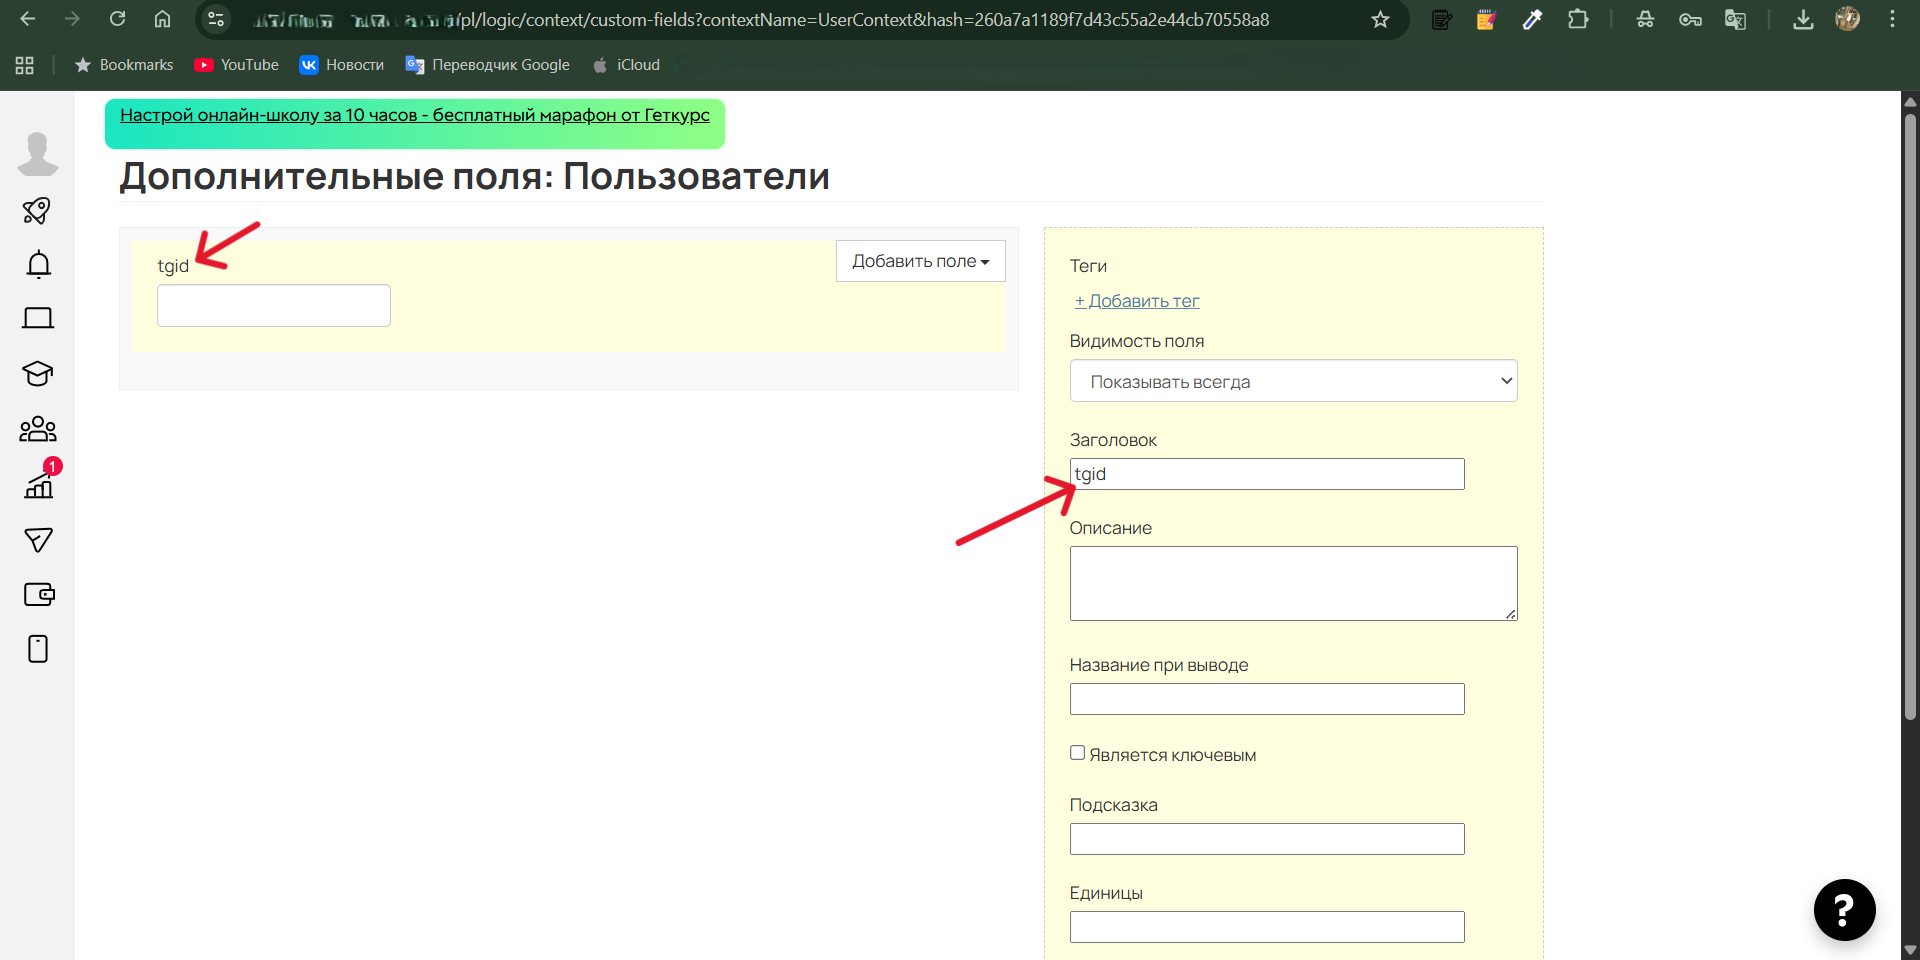1920x960 pixels.
Task: Click the '+ Добавить тег' link
Action: tap(1136, 301)
